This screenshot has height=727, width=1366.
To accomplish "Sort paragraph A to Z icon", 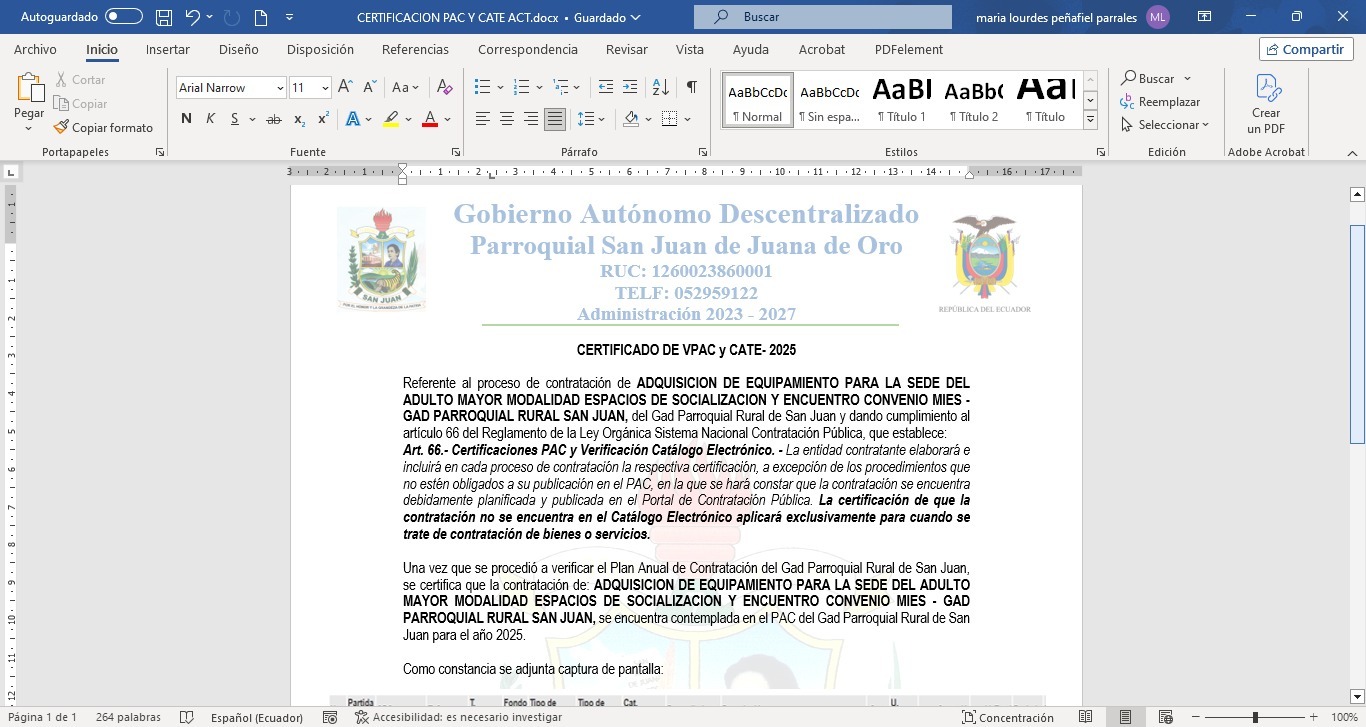I will pos(660,88).
